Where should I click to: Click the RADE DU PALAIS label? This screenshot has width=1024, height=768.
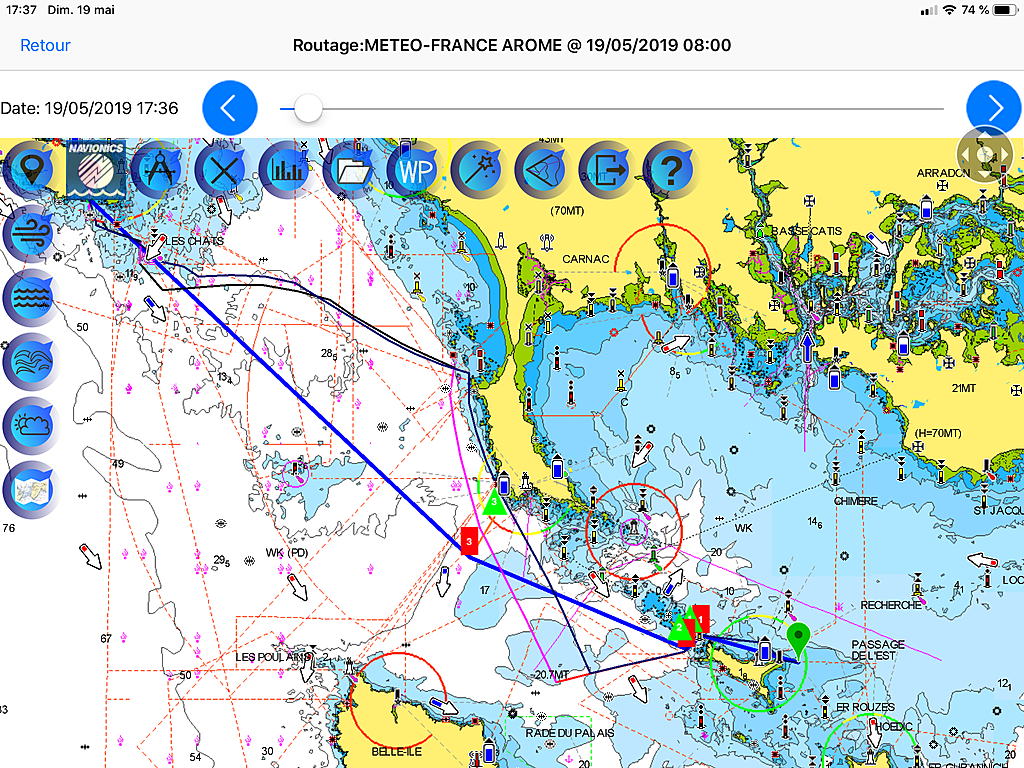tap(570, 733)
